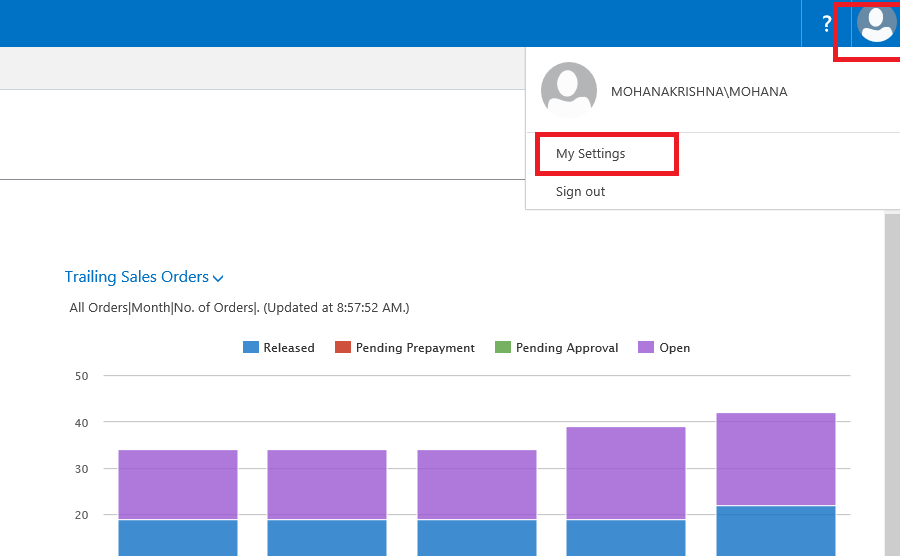Click the Trailing Sales Orders chart title
This screenshot has height=556, width=900.
(x=137, y=277)
